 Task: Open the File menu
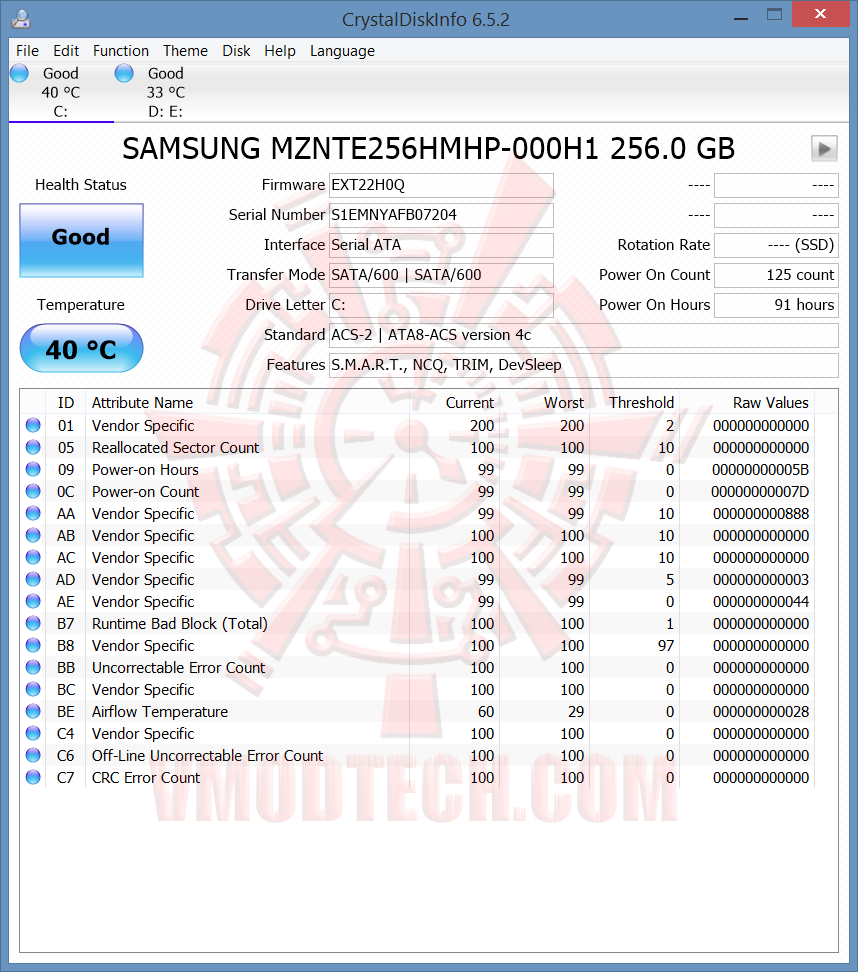click(27, 51)
